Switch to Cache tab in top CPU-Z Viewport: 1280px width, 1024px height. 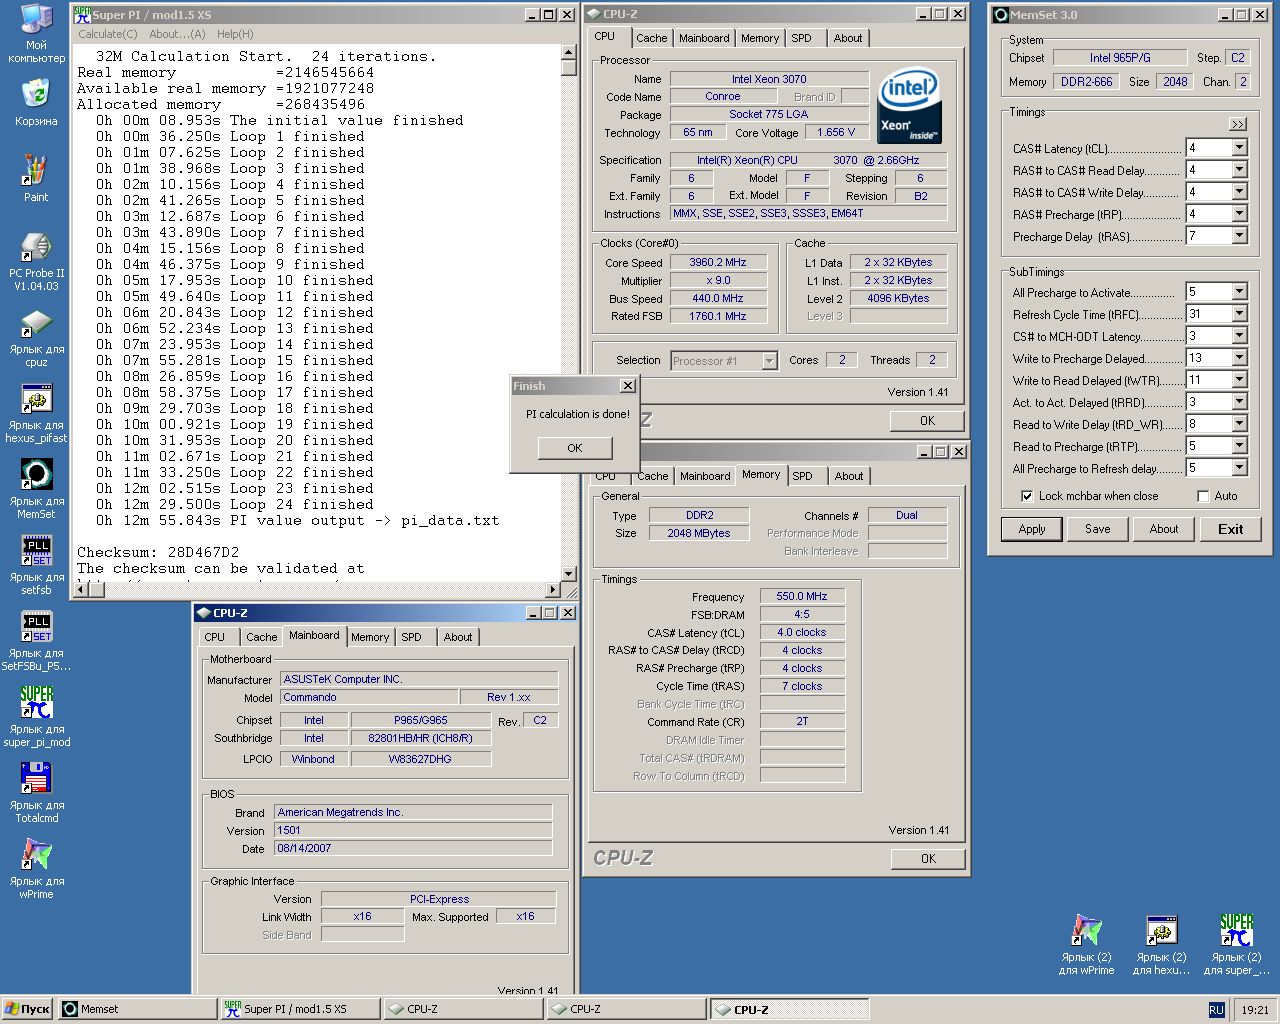pos(651,38)
